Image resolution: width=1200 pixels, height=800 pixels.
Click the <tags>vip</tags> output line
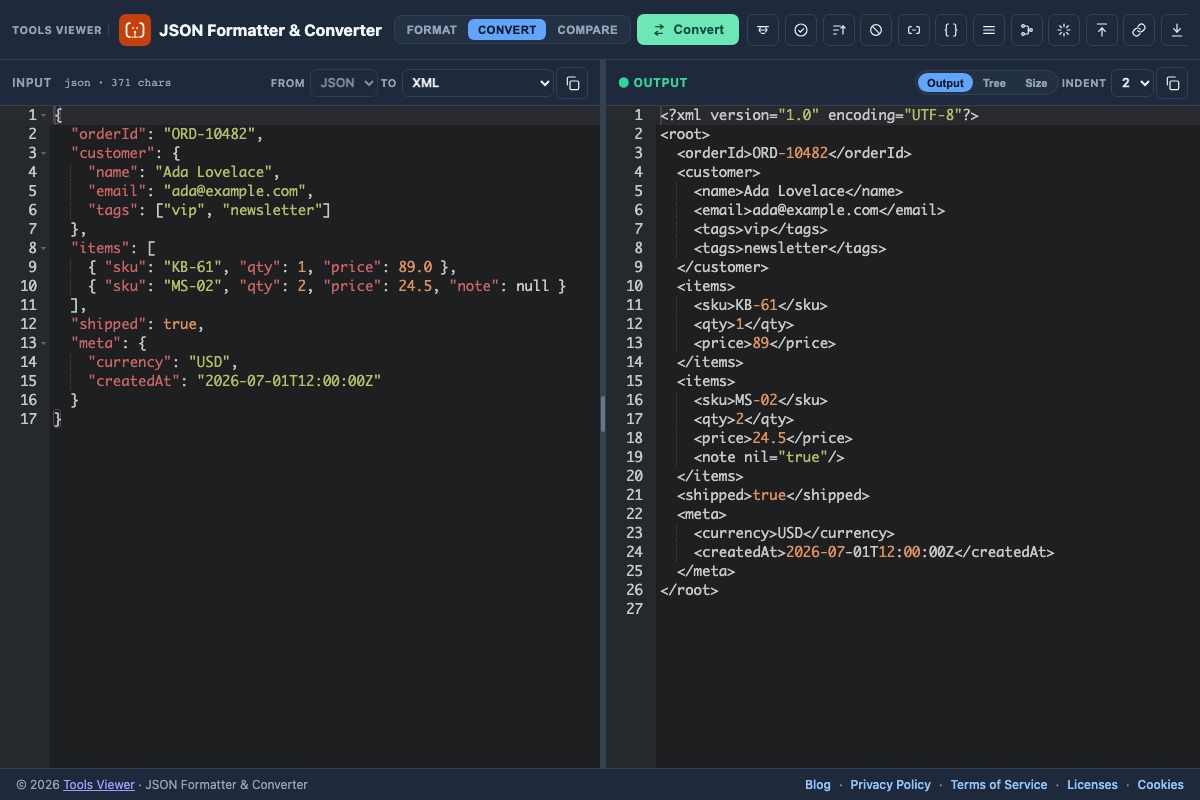click(760, 229)
